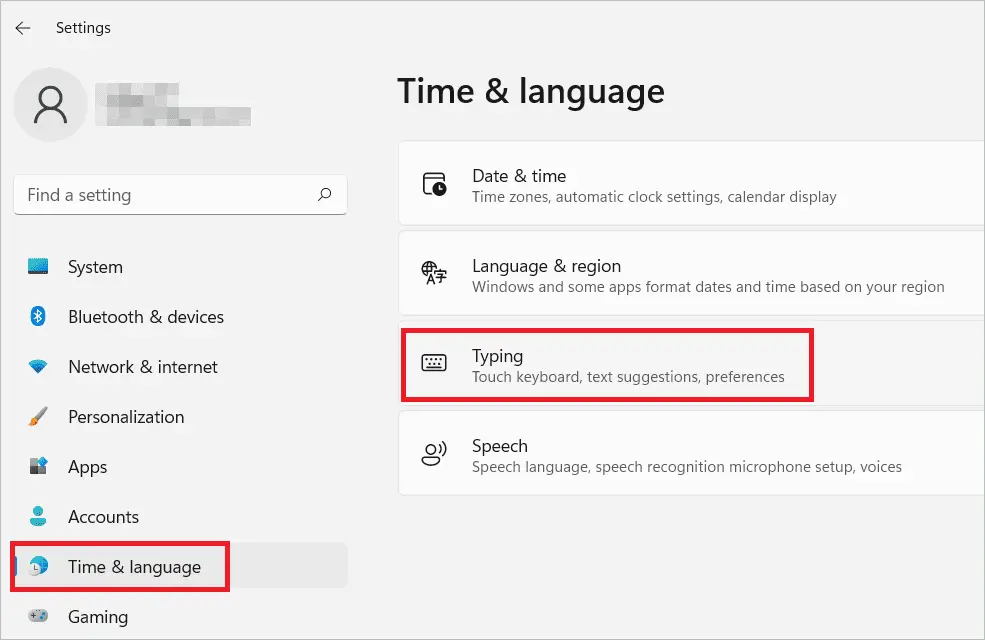Go back using the back arrow

tap(22, 28)
